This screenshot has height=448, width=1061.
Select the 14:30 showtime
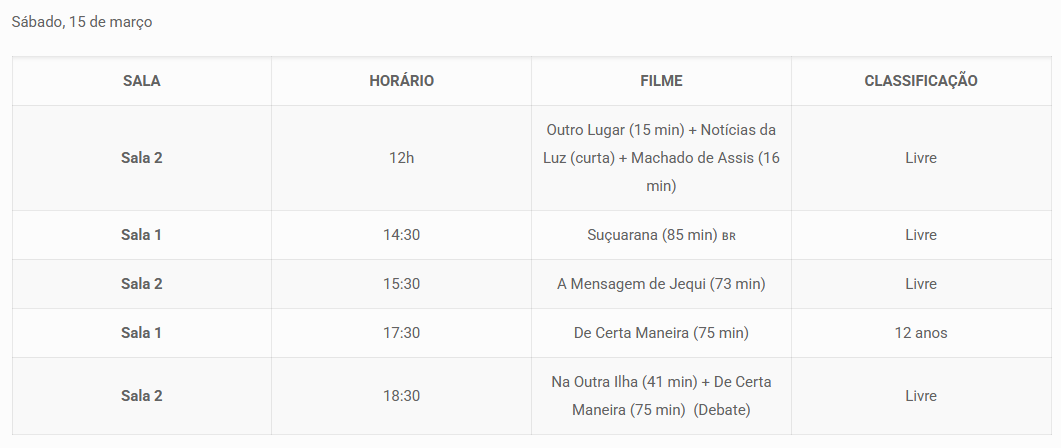point(401,235)
